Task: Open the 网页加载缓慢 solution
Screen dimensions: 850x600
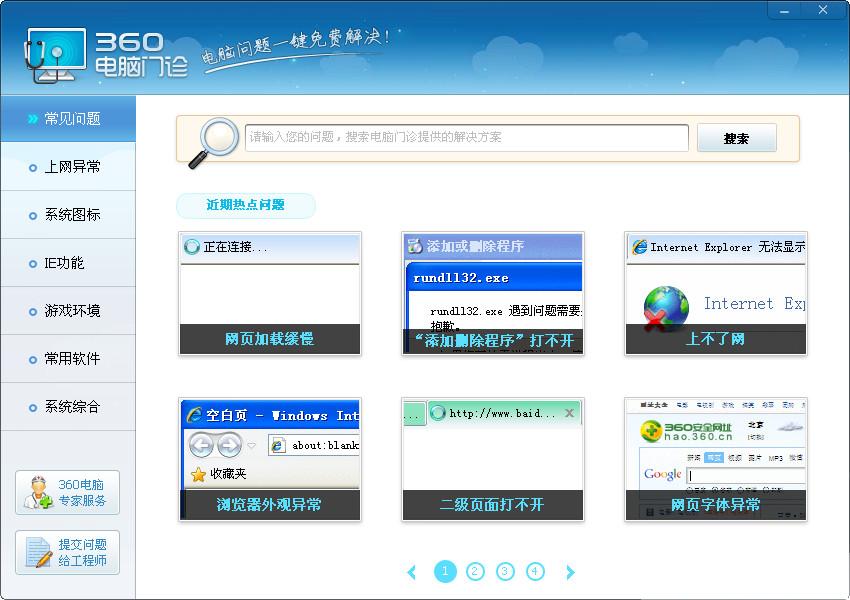Action: coord(269,340)
